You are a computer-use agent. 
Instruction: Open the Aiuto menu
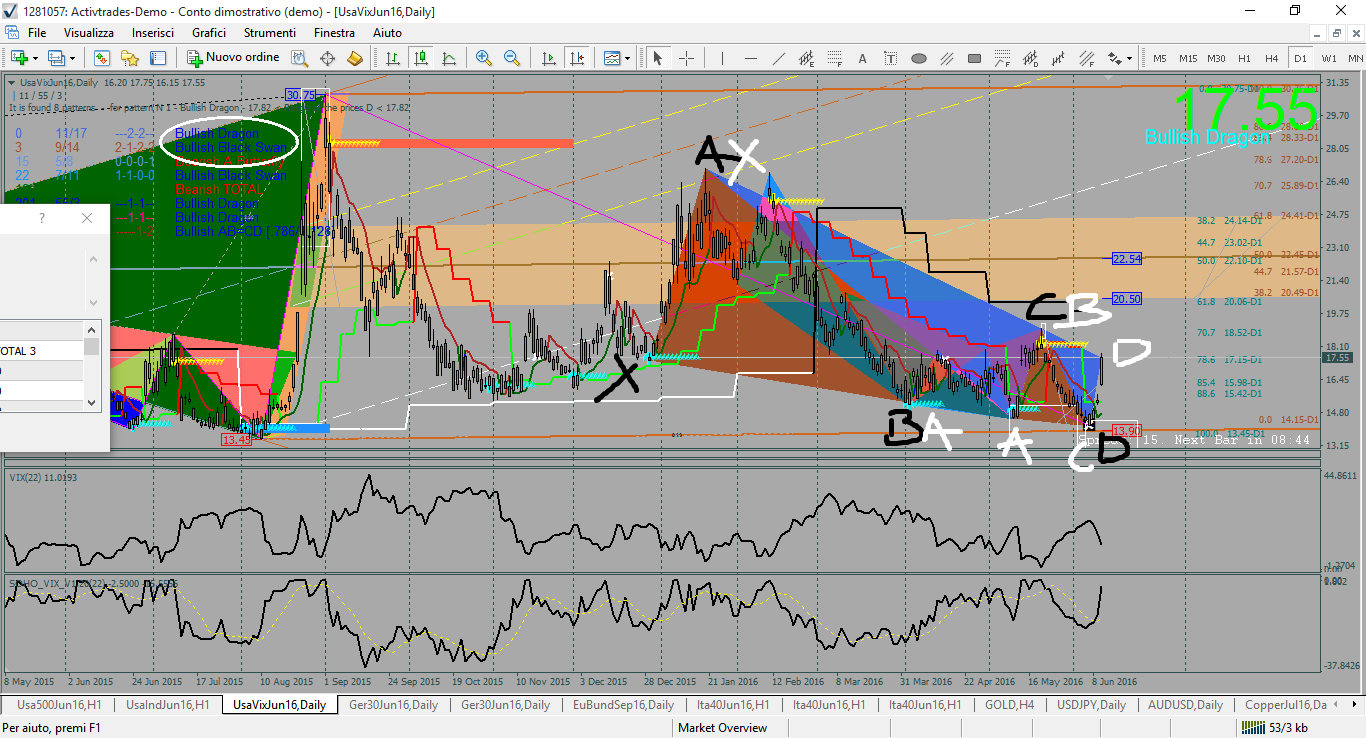[x=387, y=33]
